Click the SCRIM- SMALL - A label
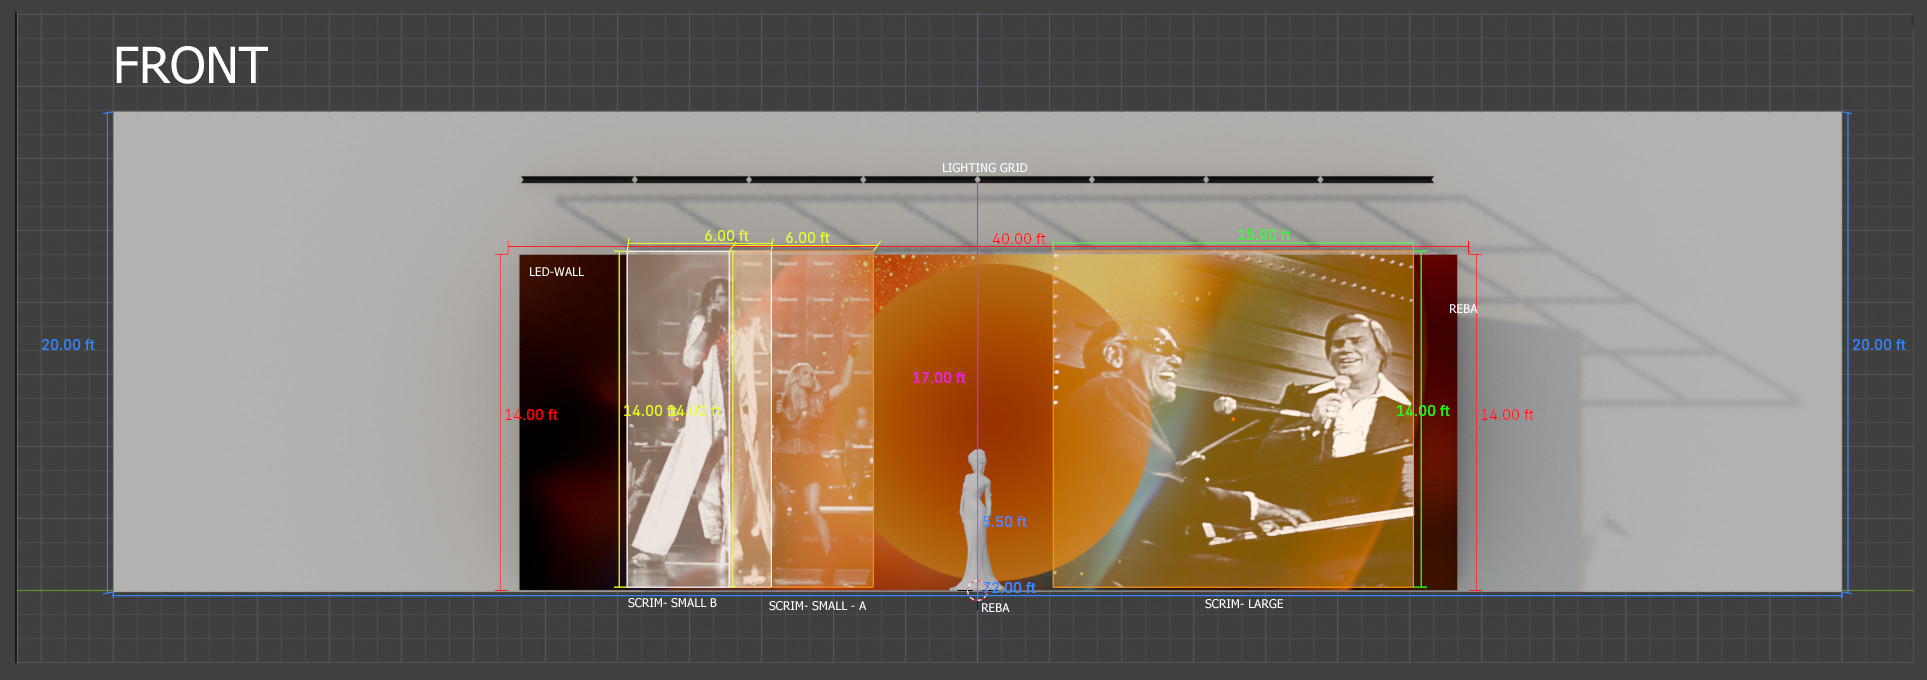The height and width of the screenshot is (680, 1927). (x=817, y=606)
